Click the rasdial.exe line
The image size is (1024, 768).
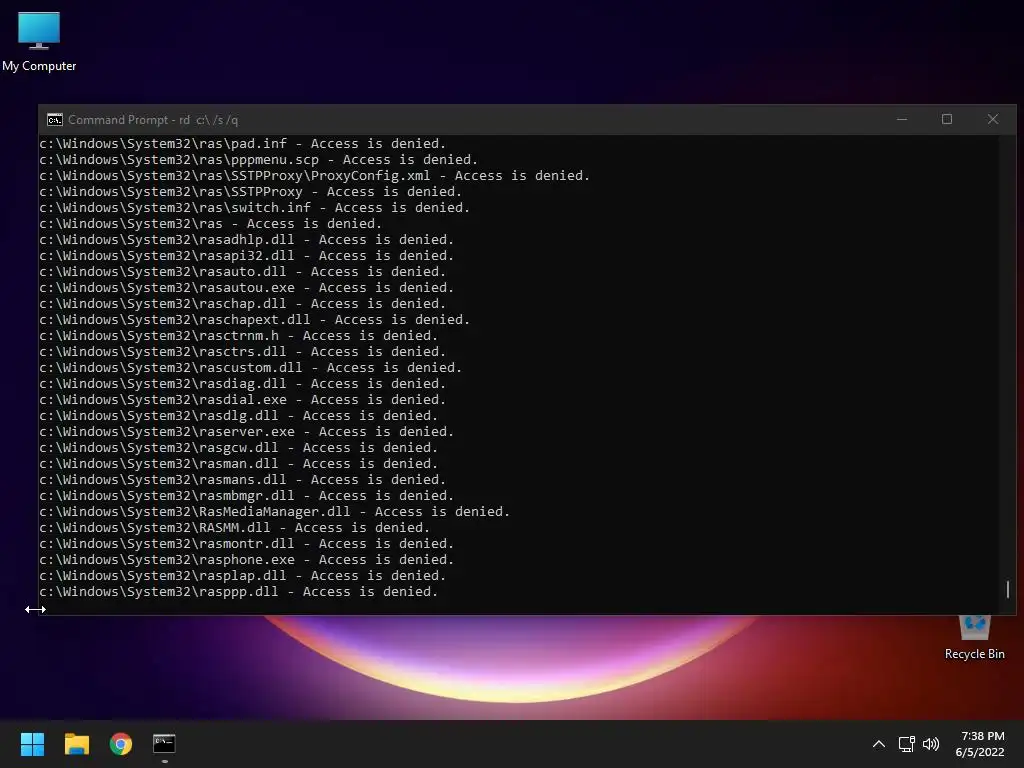click(x=242, y=400)
